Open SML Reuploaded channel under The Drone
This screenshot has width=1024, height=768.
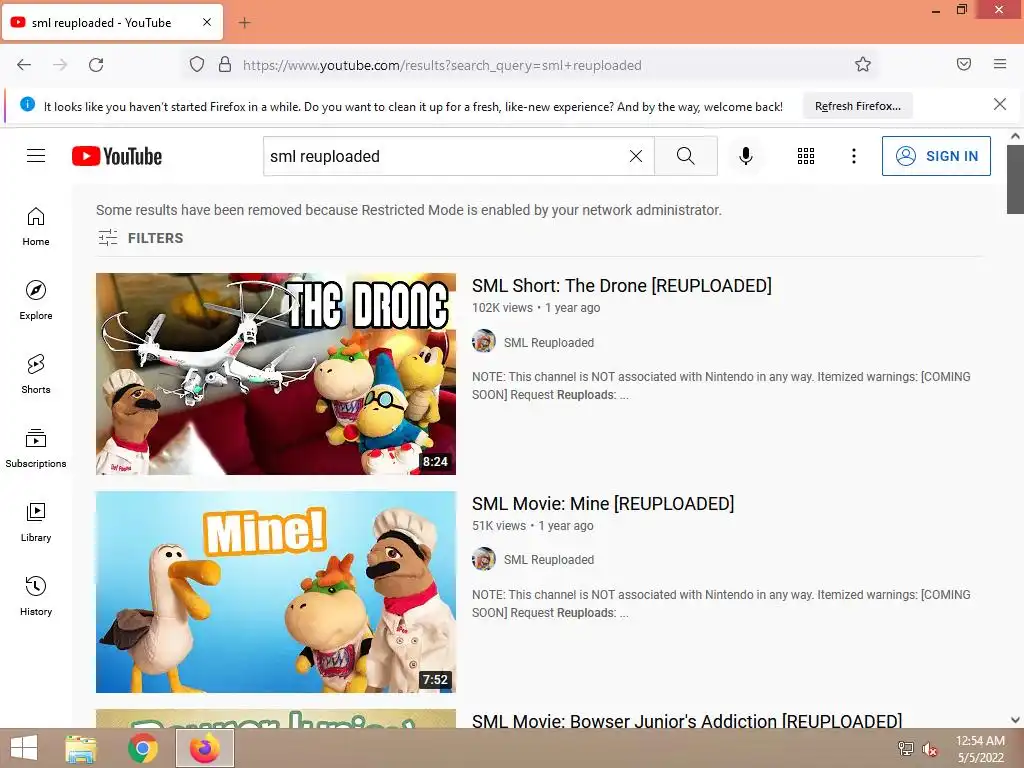[549, 342]
